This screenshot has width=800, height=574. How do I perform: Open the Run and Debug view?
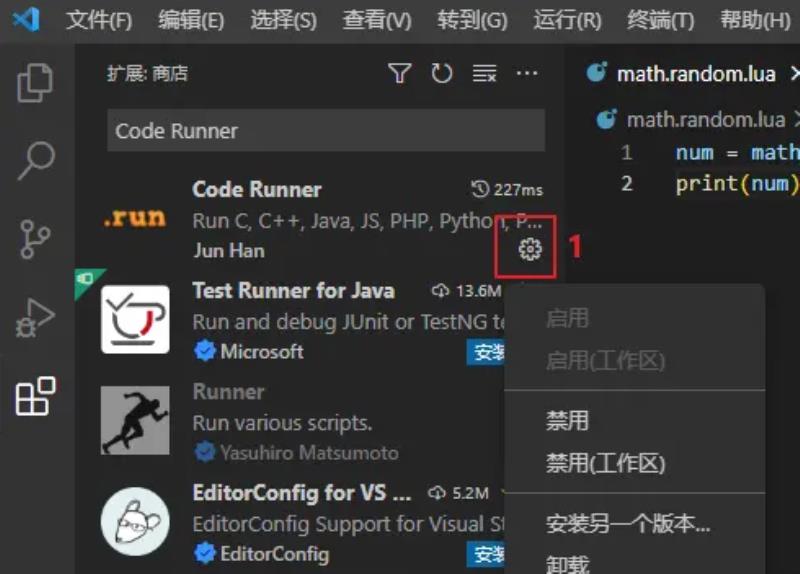pos(35,317)
